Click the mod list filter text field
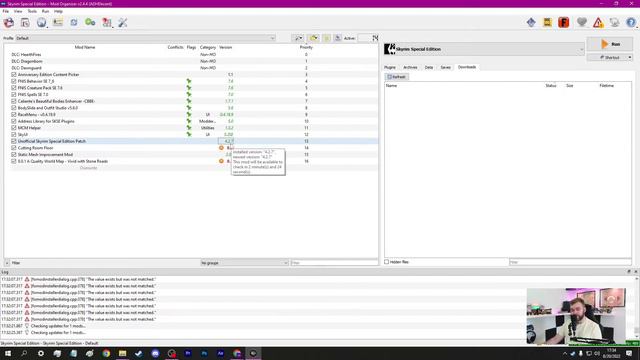The width and height of the screenshot is (640, 360). click(x=334, y=263)
